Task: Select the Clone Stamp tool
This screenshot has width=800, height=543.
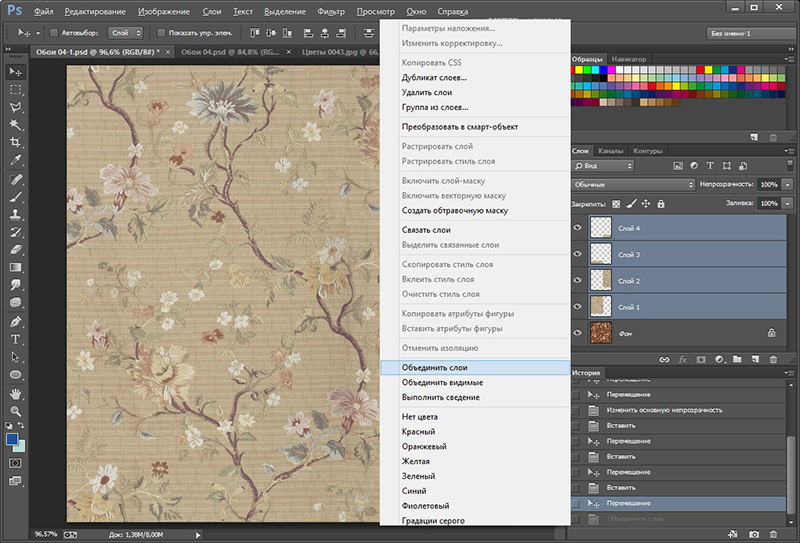Action: (15, 214)
